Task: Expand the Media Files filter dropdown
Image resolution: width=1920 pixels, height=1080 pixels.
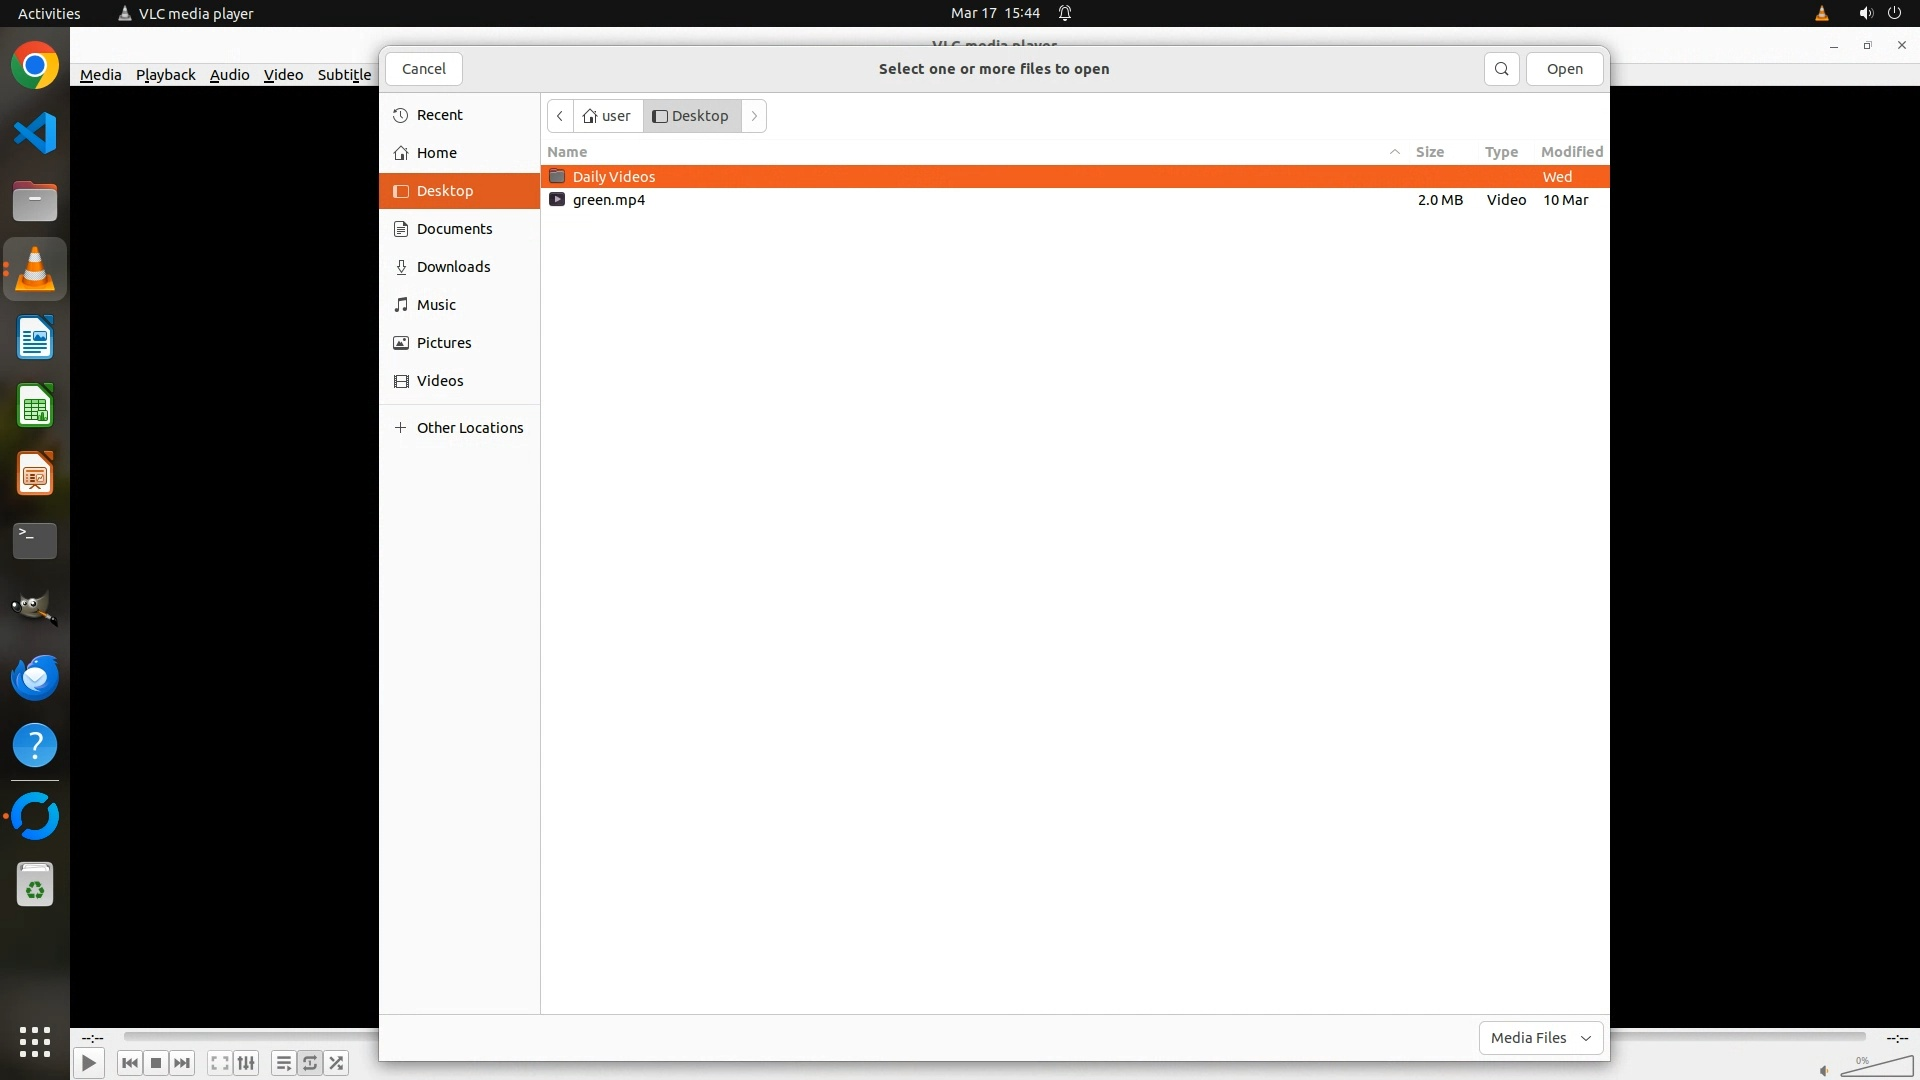Action: coord(1540,1037)
